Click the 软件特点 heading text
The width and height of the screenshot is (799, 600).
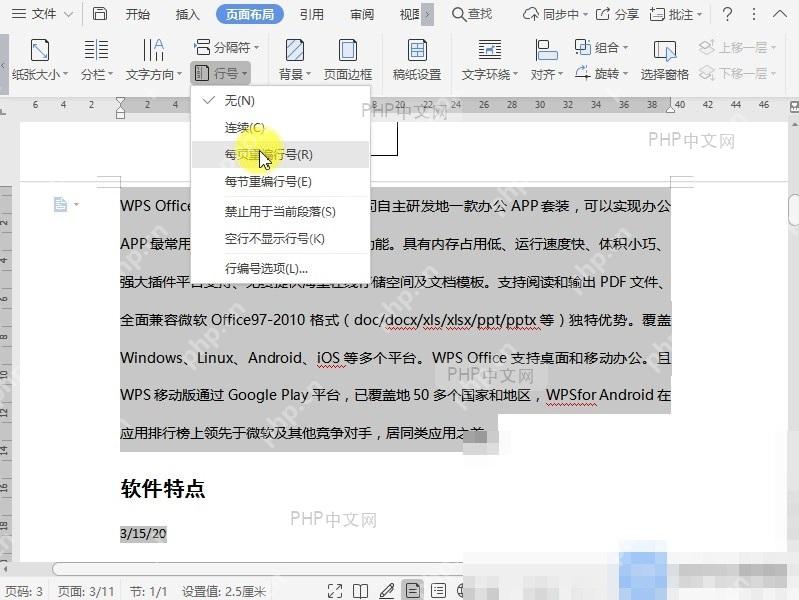click(163, 488)
